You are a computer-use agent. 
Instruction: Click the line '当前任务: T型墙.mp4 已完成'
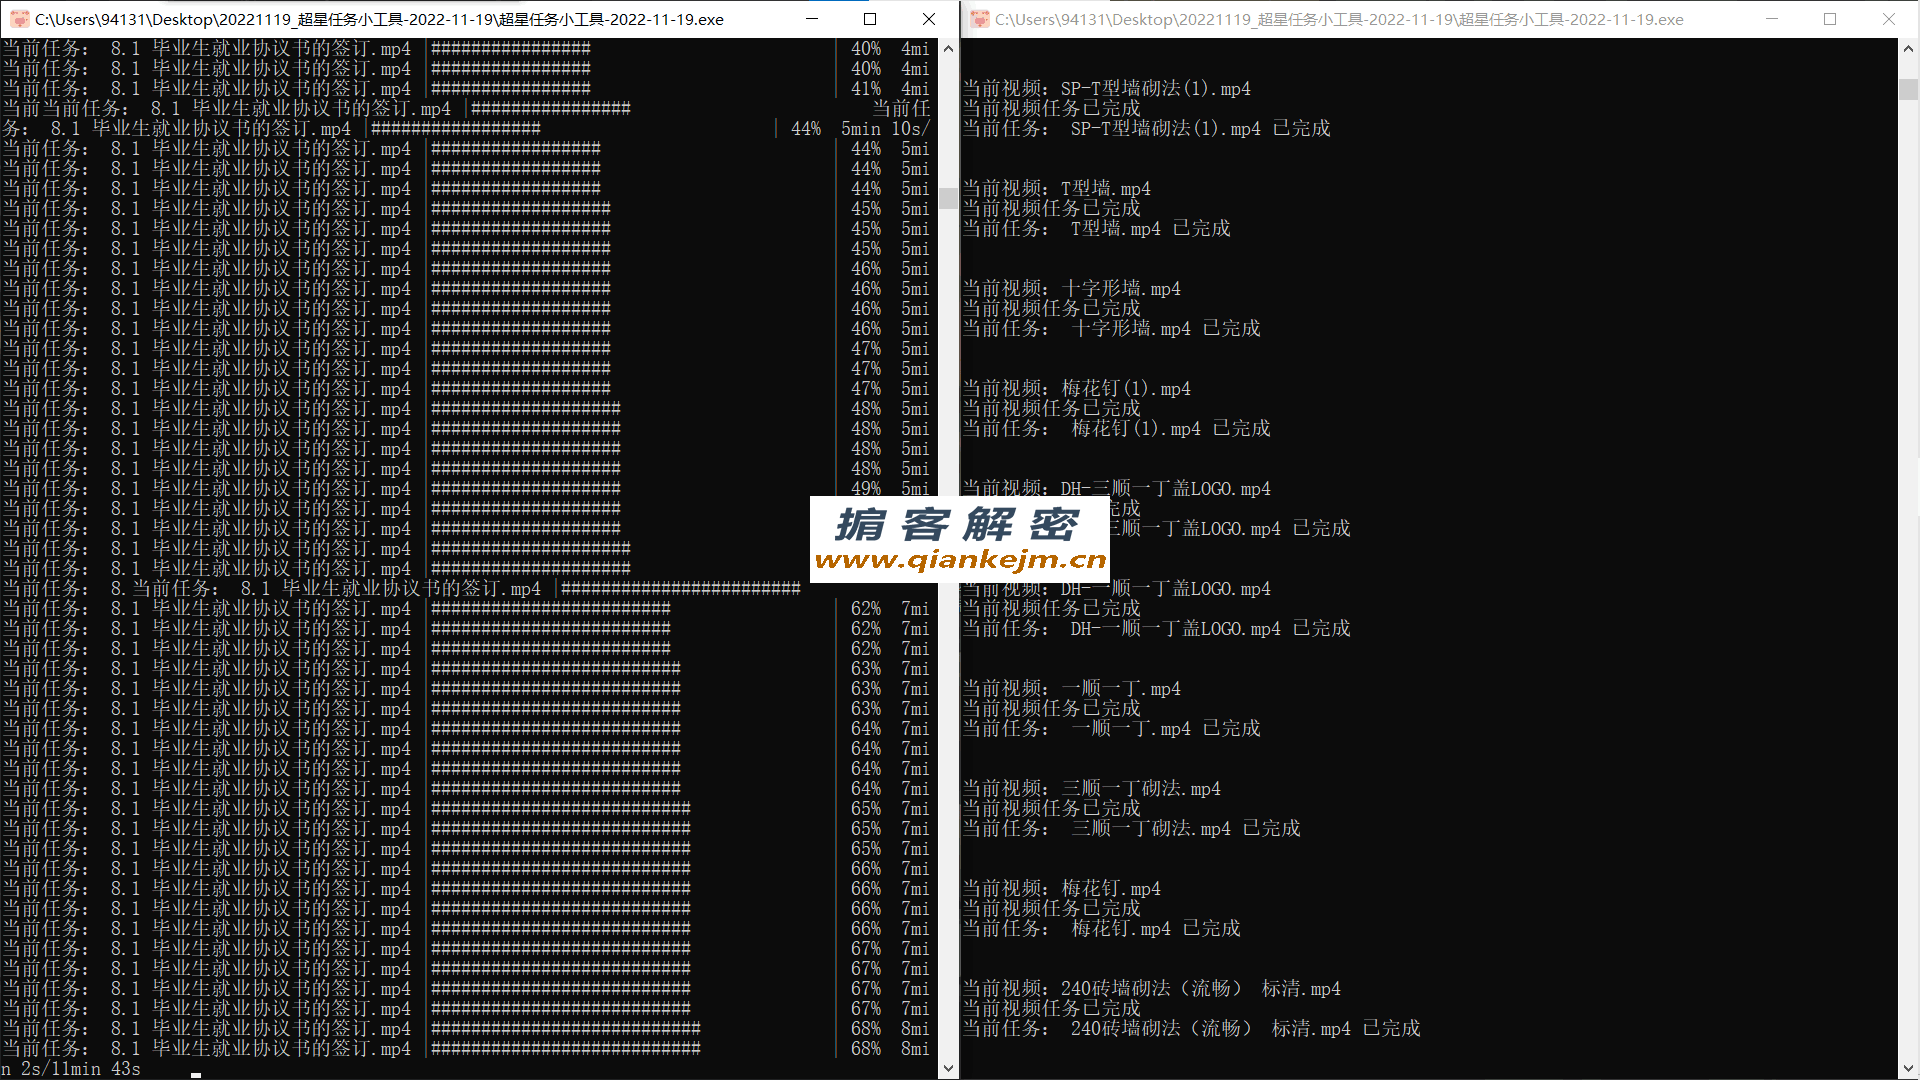tap(1096, 229)
